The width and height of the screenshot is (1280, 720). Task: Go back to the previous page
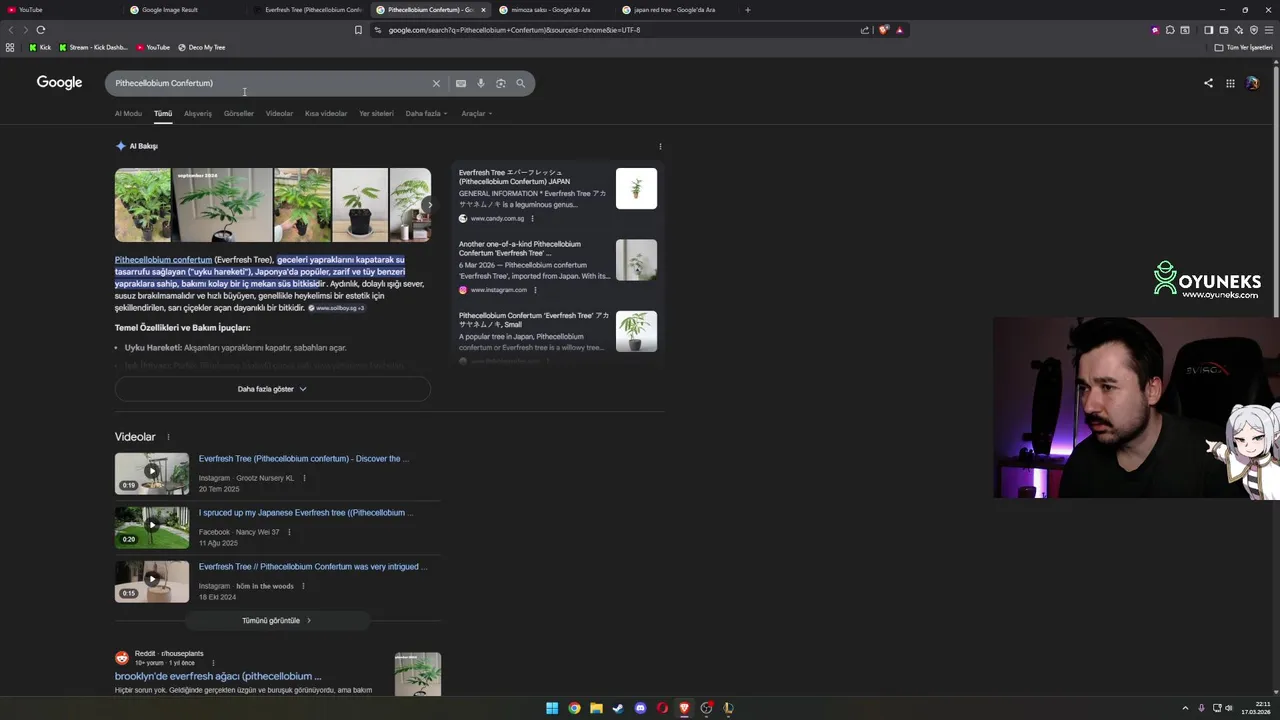click(11, 30)
